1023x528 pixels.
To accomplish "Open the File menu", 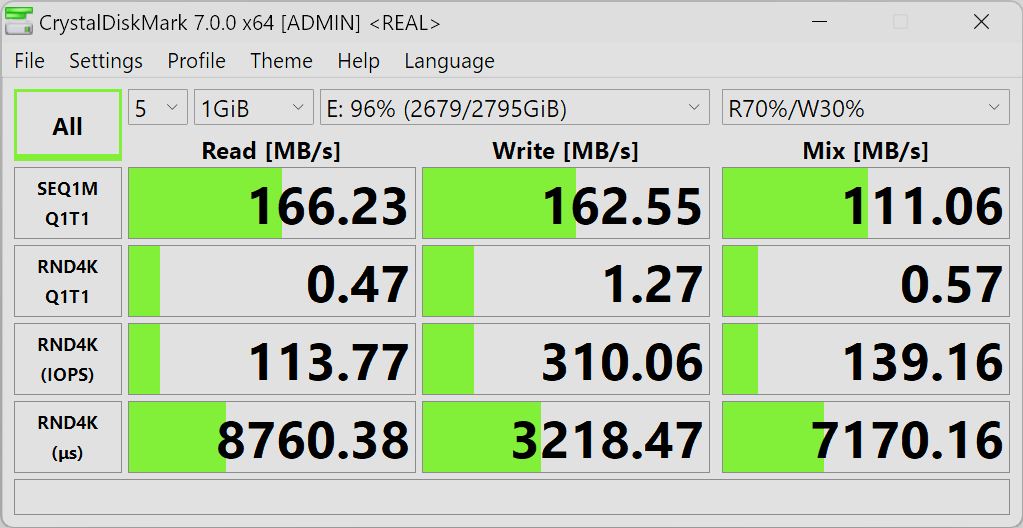I will (29, 61).
